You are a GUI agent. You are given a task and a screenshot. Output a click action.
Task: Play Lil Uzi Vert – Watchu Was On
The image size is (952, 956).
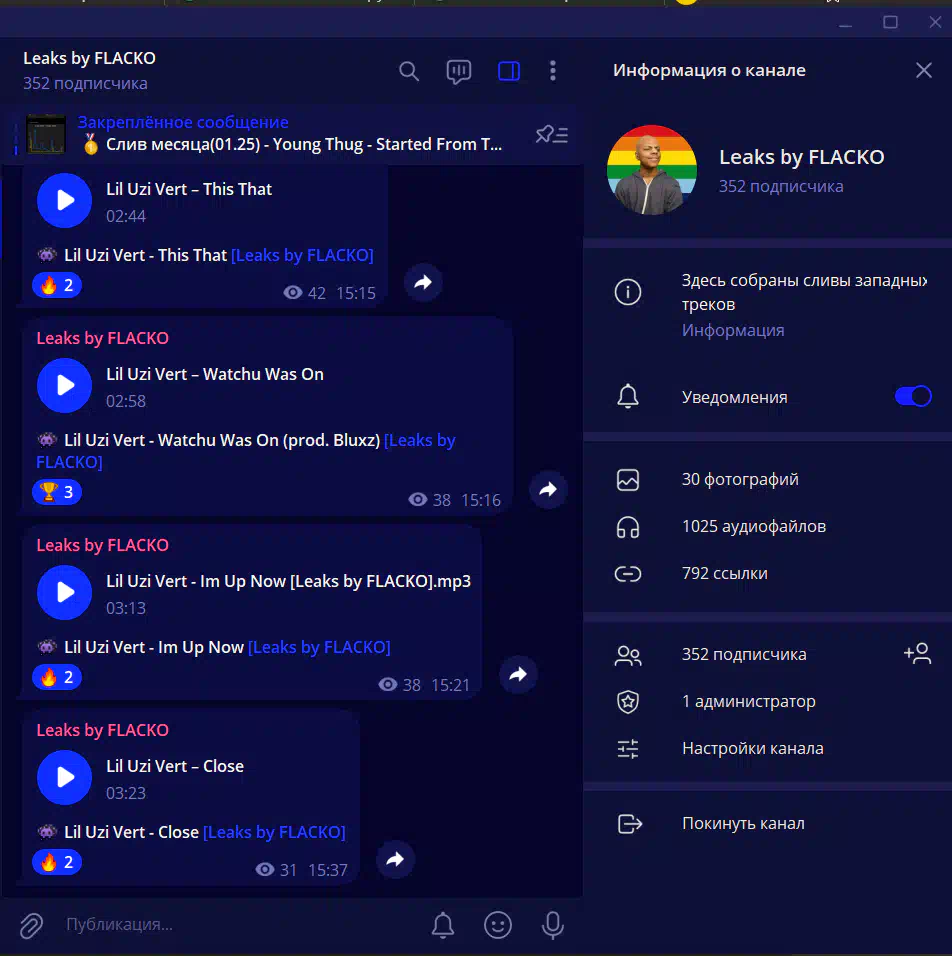65,386
